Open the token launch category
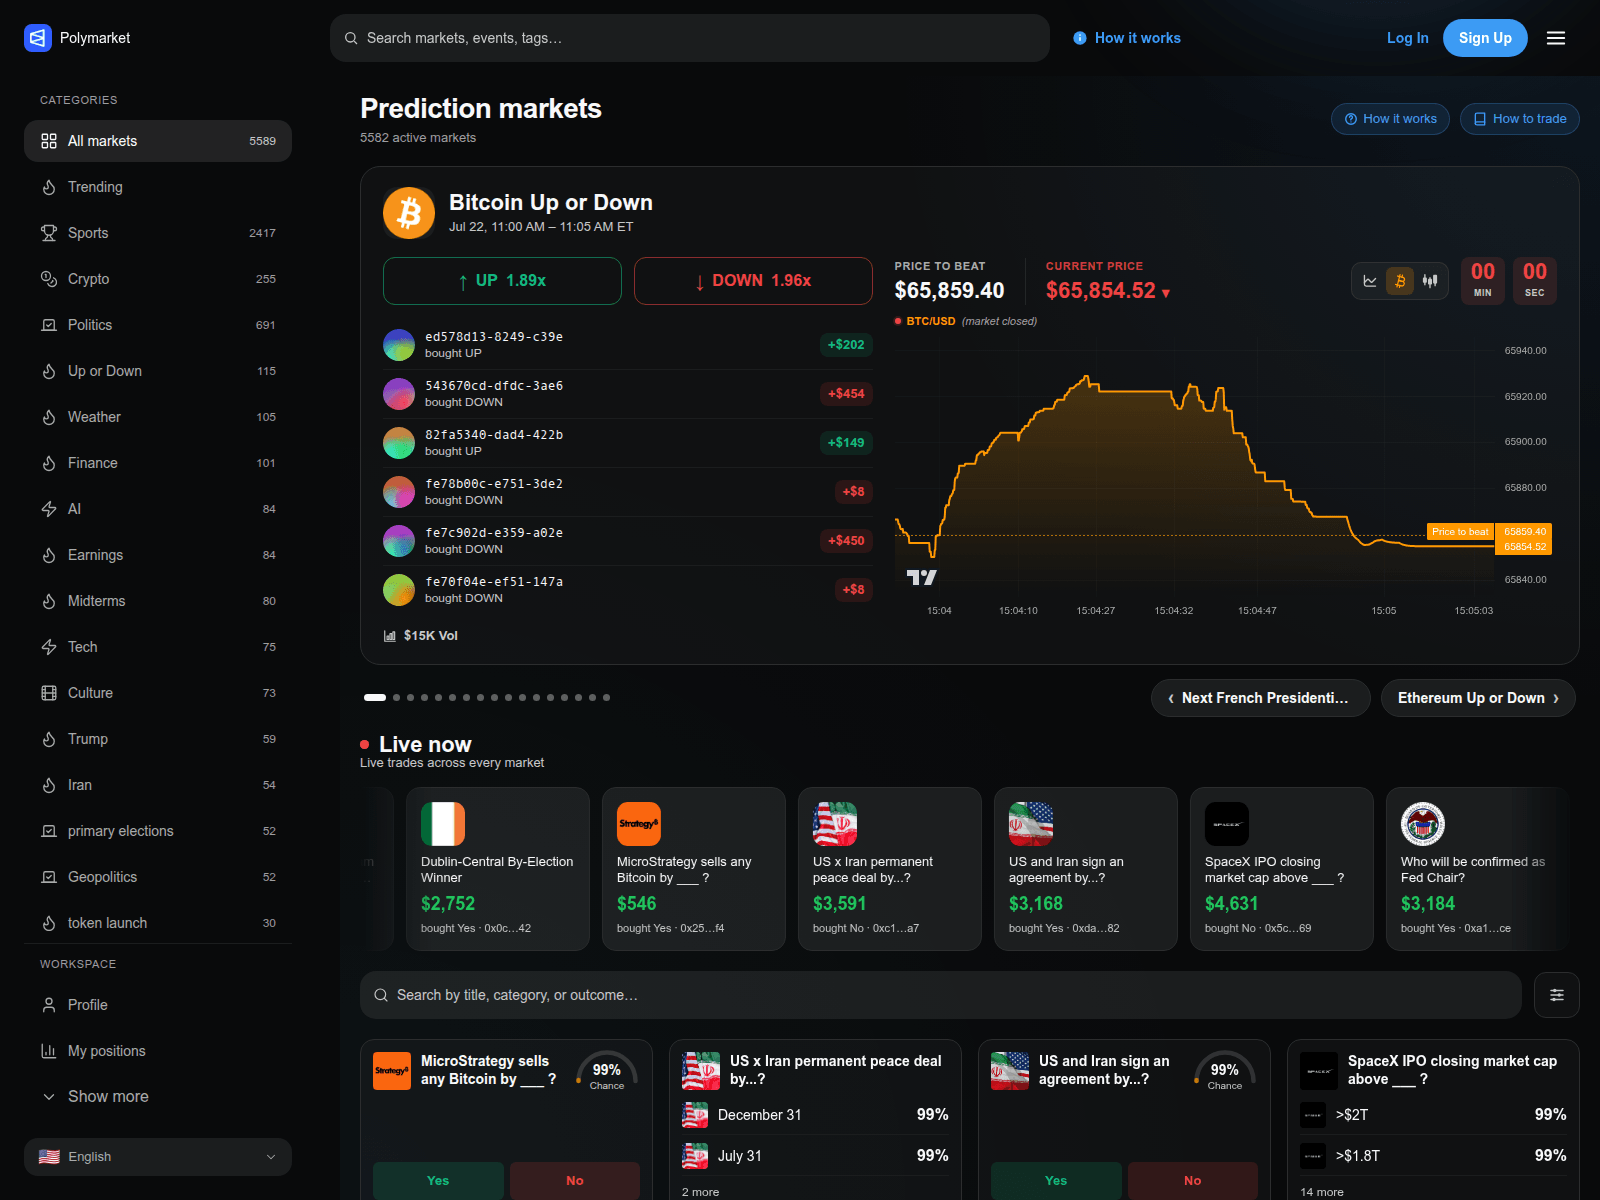 (x=158, y=923)
